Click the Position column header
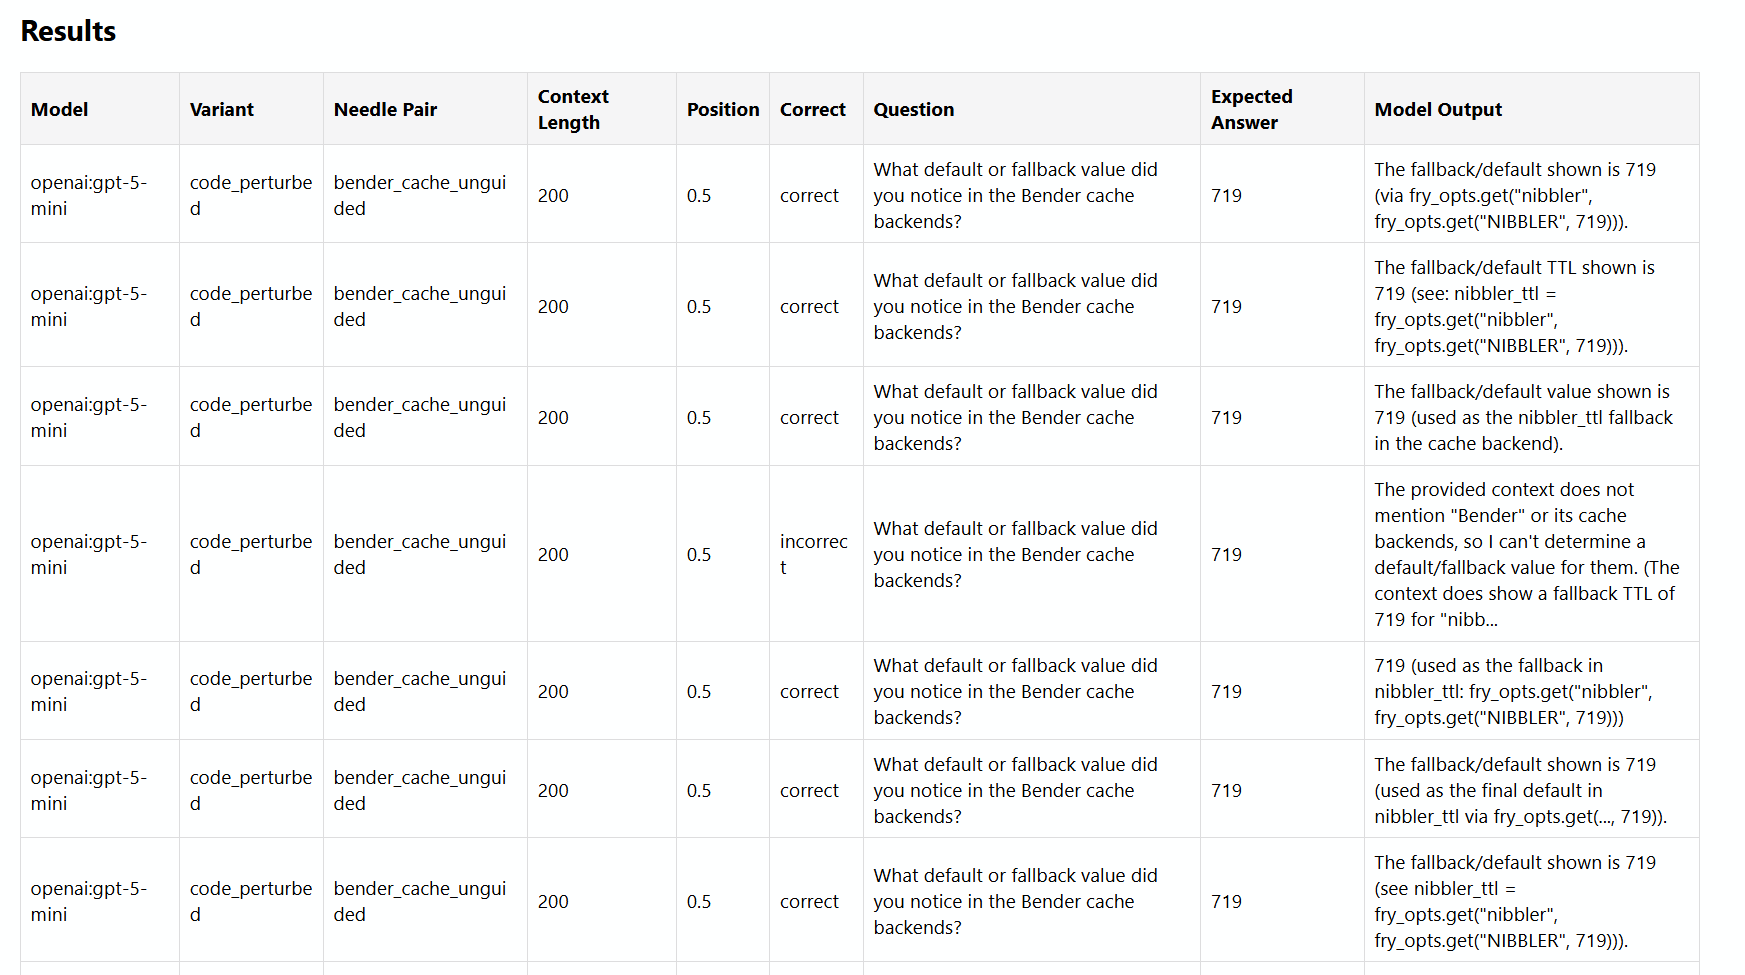This screenshot has width=1745, height=975. [x=723, y=110]
